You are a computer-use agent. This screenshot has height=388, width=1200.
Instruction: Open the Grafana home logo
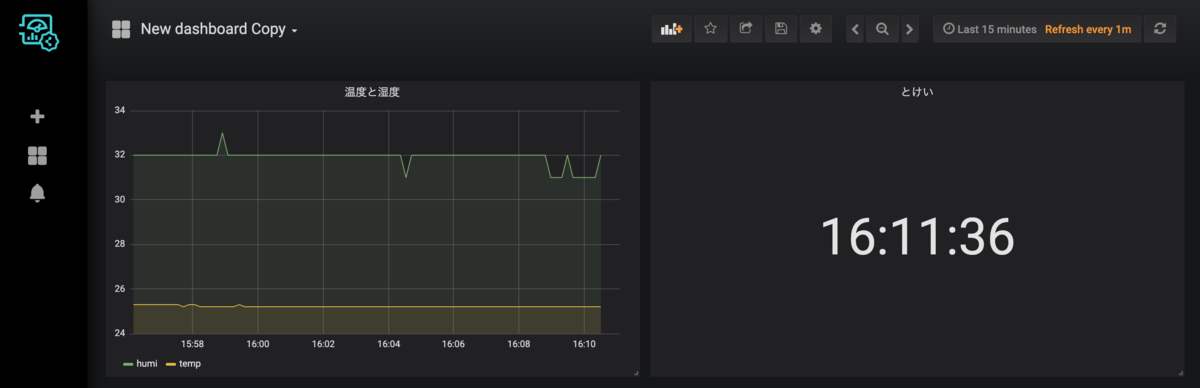[38, 32]
